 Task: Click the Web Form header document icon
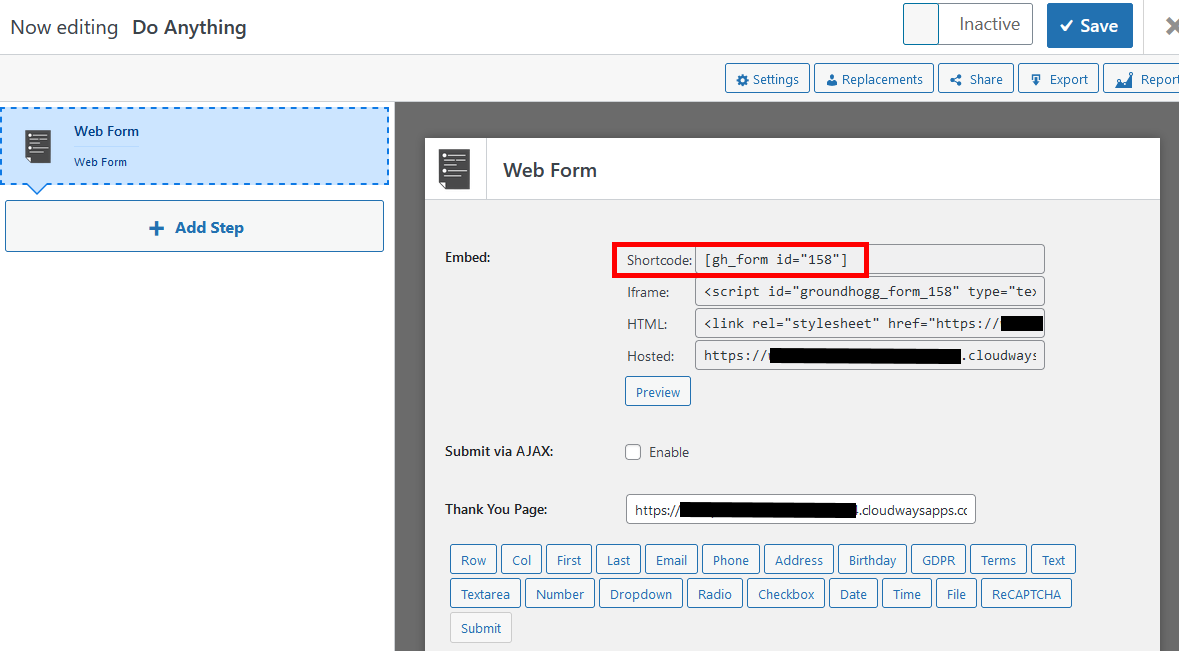456,168
